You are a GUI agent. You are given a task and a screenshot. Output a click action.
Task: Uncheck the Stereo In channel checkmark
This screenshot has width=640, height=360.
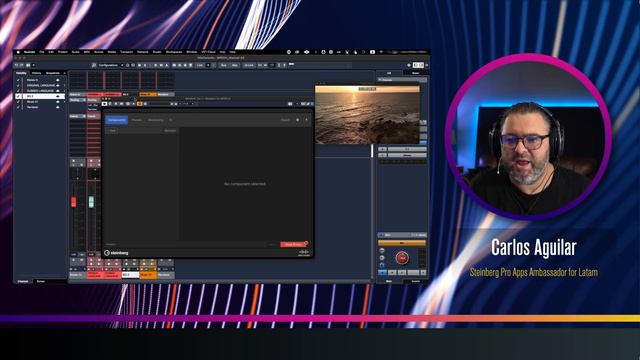coord(18,80)
